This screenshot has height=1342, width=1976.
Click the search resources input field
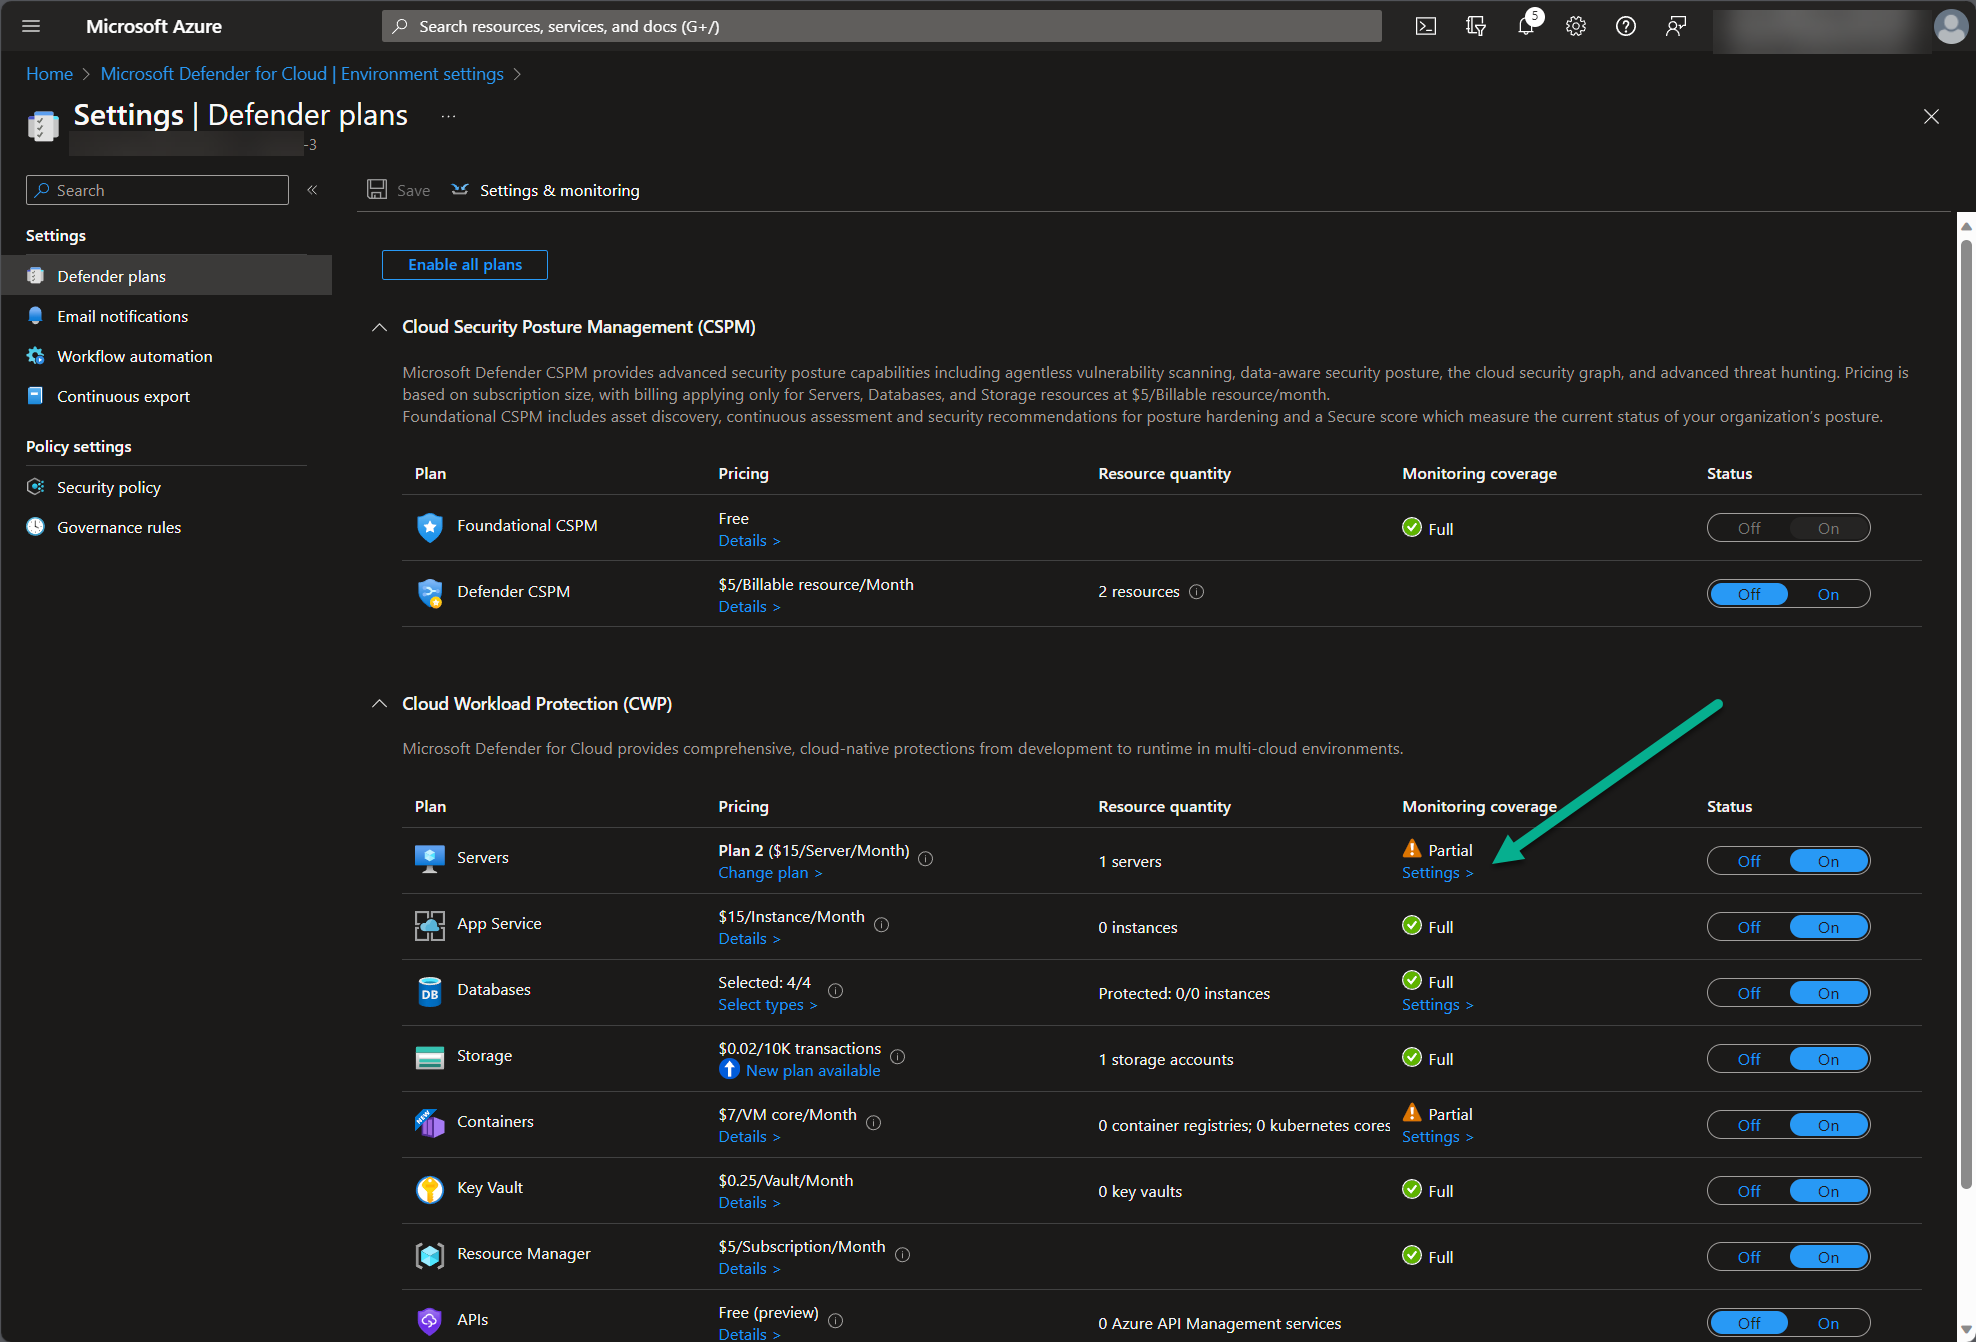coord(880,26)
